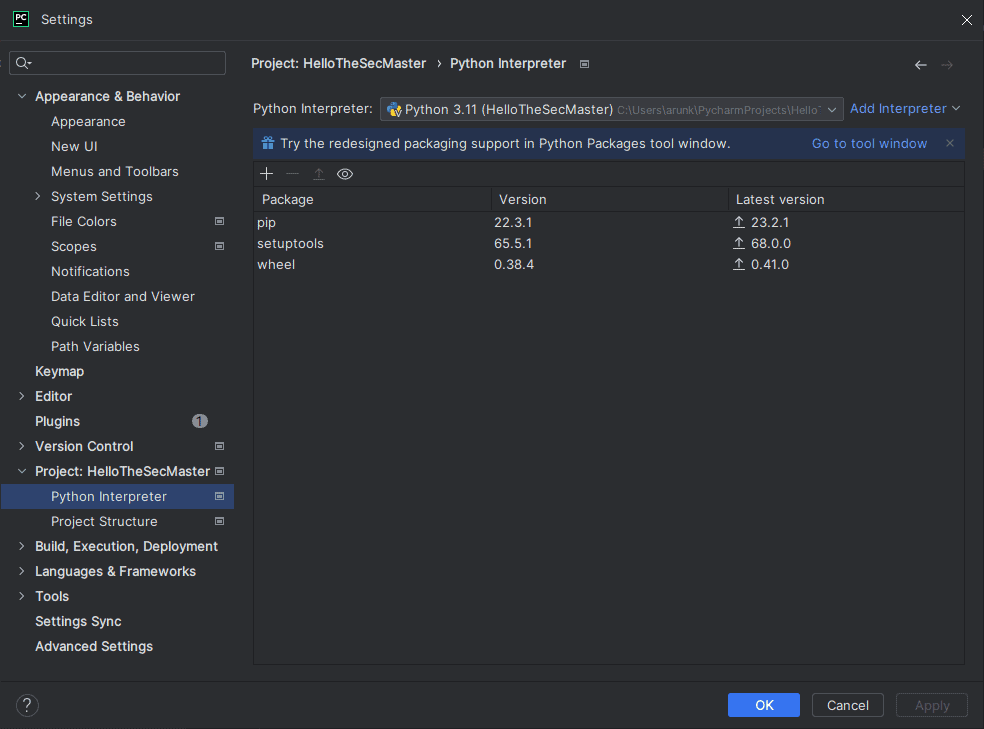Click upgrade arrow beside wheel latest version
The height and width of the screenshot is (729, 984).
click(739, 264)
